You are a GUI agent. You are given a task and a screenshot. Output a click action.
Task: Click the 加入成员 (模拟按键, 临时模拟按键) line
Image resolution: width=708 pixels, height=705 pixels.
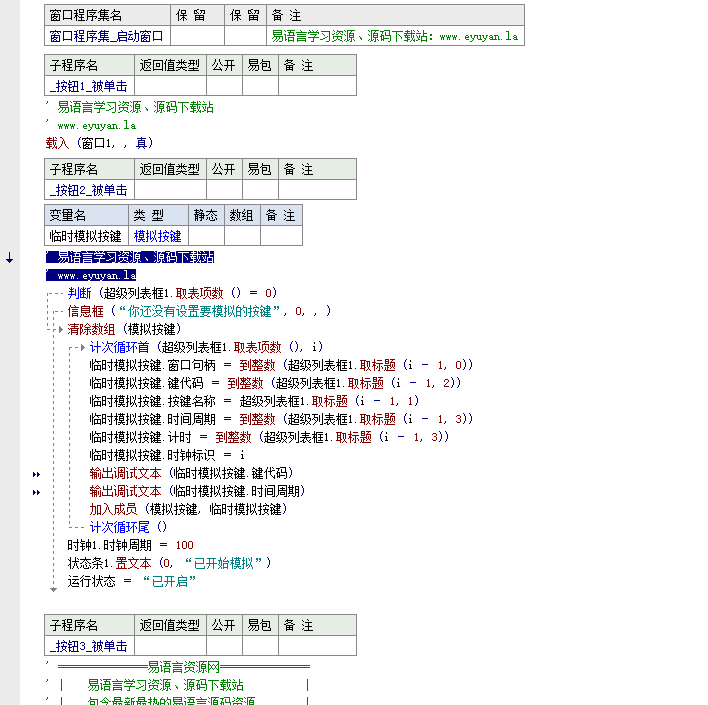pos(188,509)
